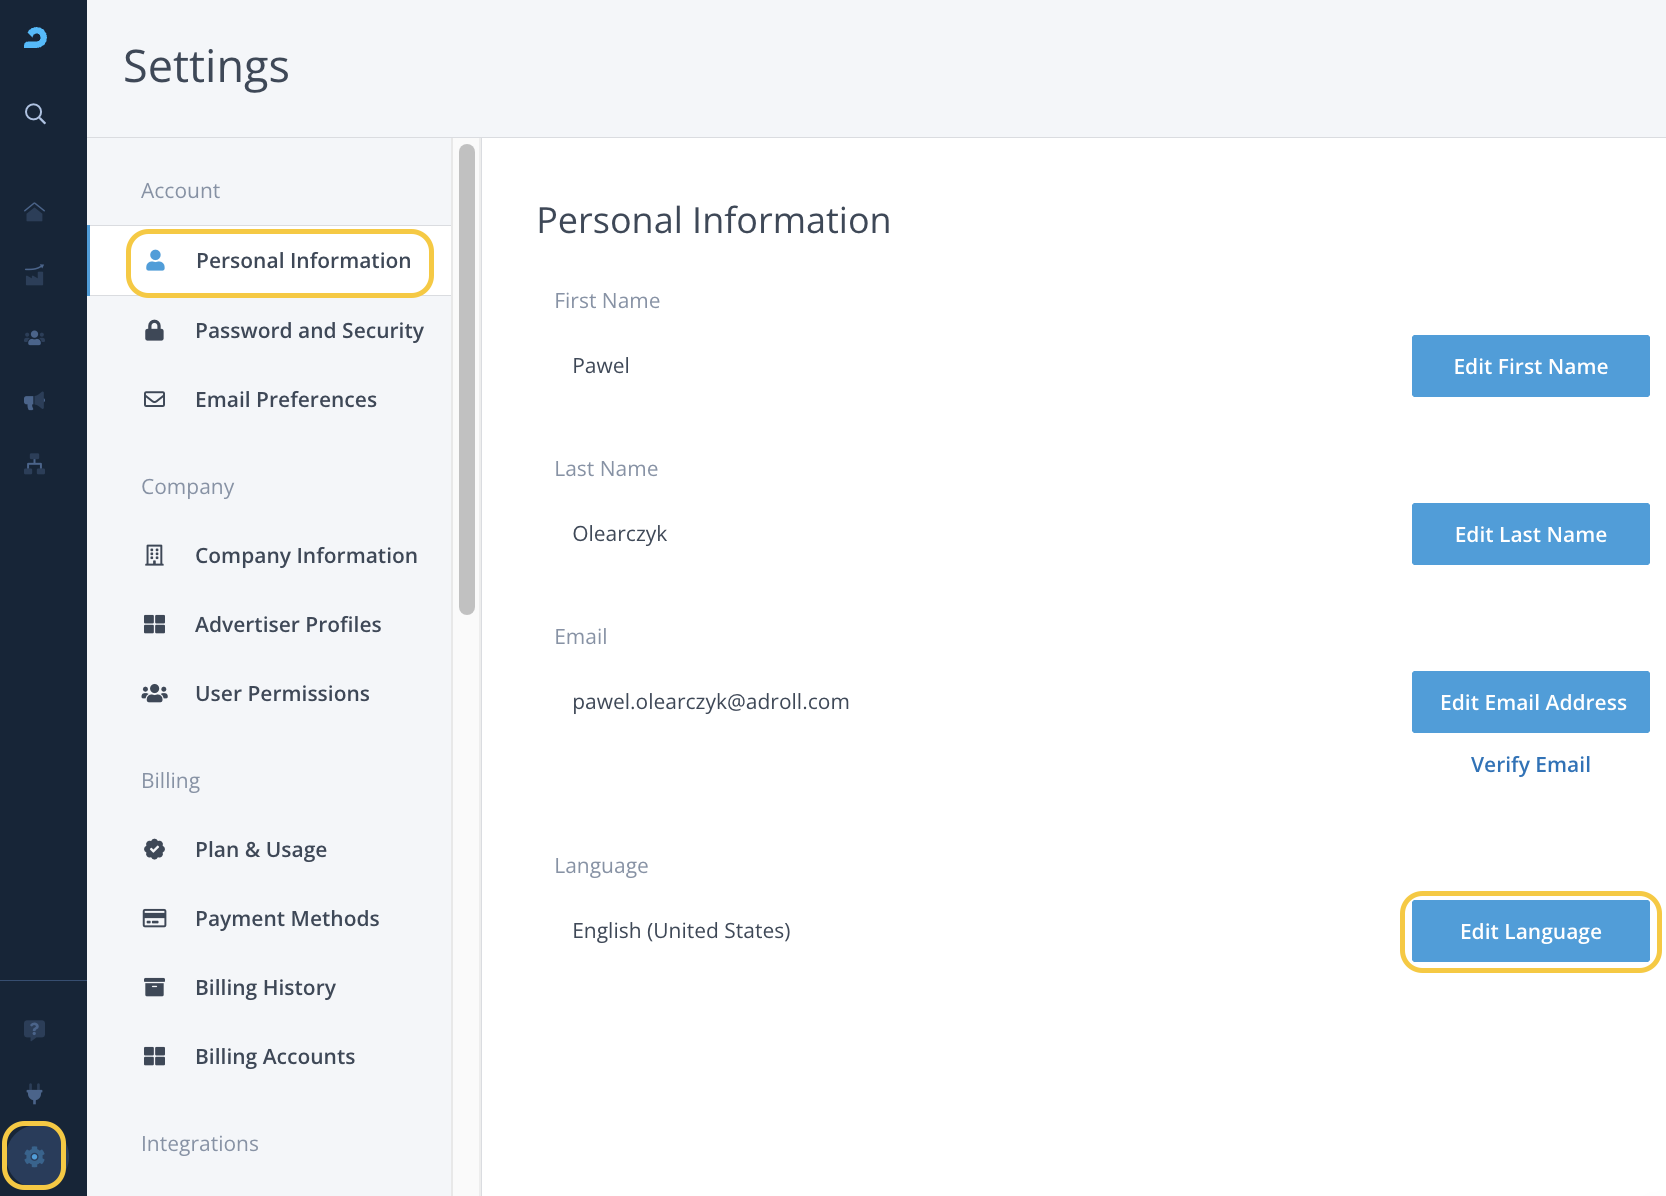Open the audiences people icon in sidebar
The width and height of the screenshot is (1666, 1196).
point(35,338)
